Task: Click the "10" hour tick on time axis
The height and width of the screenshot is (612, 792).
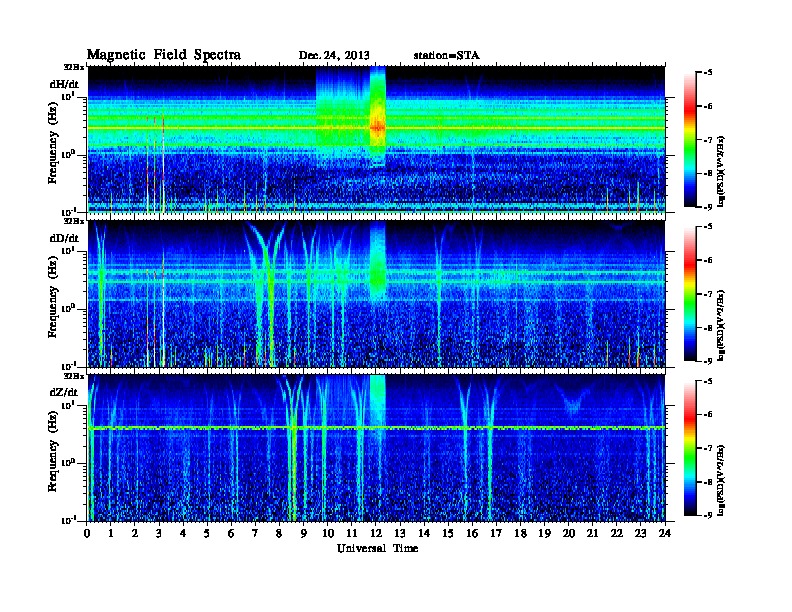Action: 328,533
